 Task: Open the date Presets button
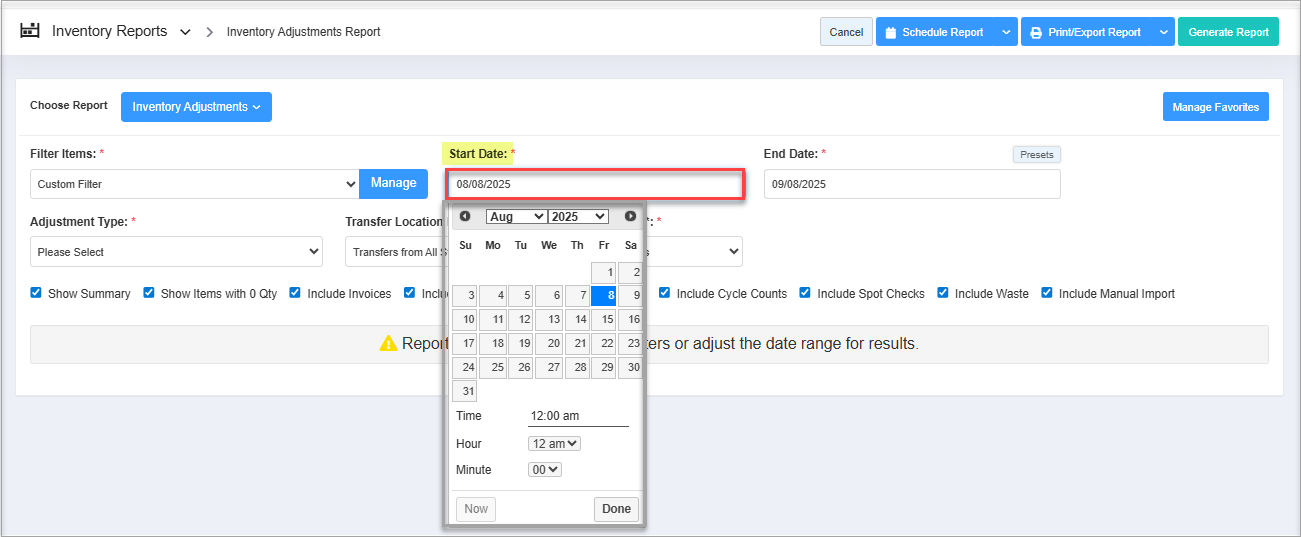[1036, 155]
